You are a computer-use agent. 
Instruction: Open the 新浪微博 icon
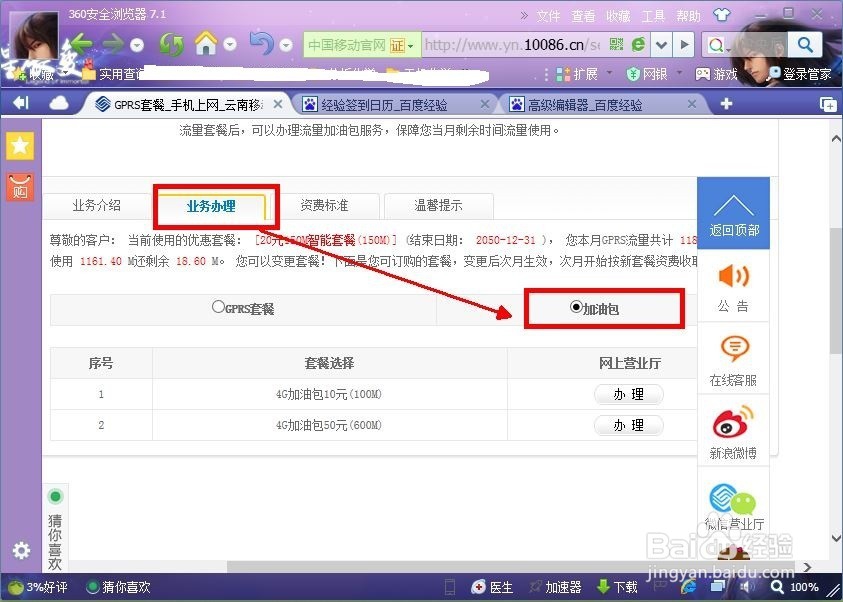coord(733,422)
